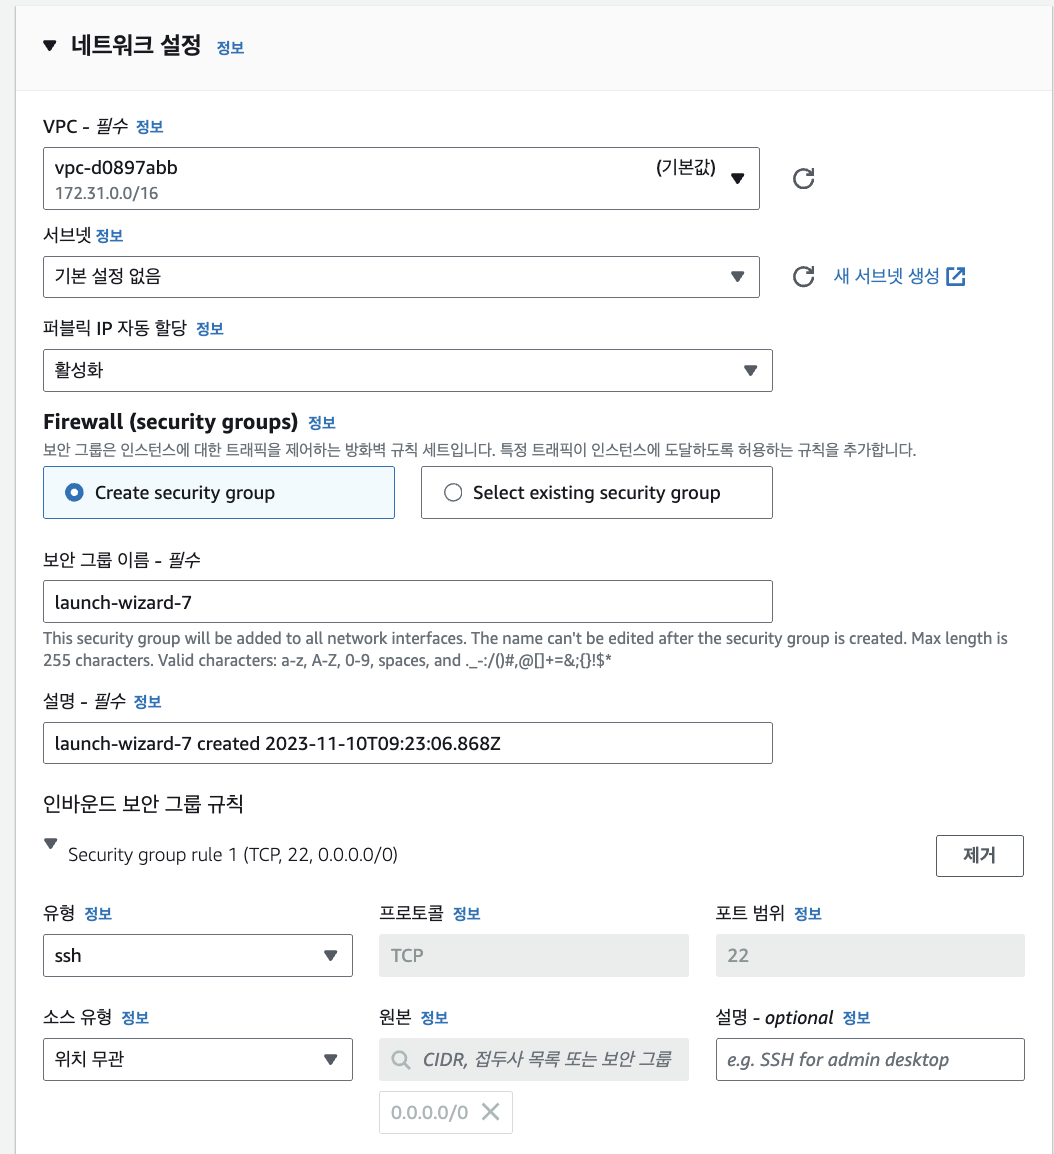Image resolution: width=1054 pixels, height=1154 pixels.
Task: Expand the 퍼블릭 IP 자동 할당 dropdown
Action: click(x=407, y=370)
